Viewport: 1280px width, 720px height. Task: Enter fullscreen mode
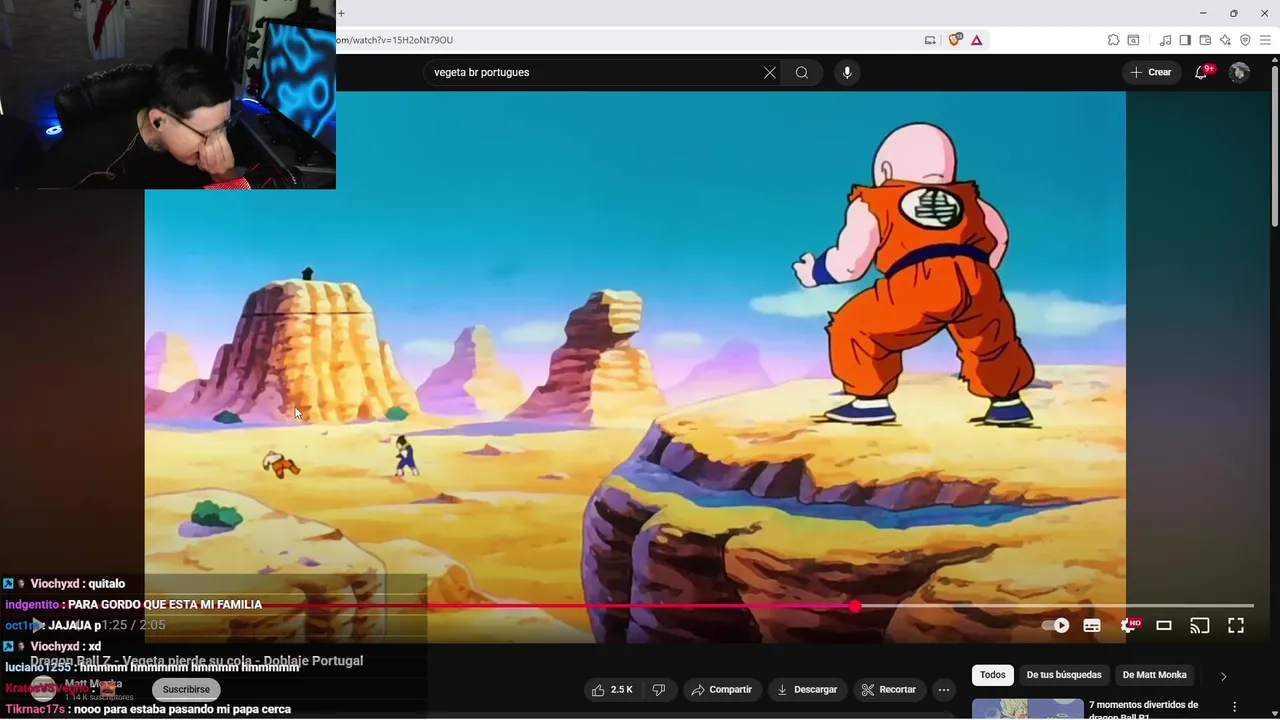(1236, 625)
